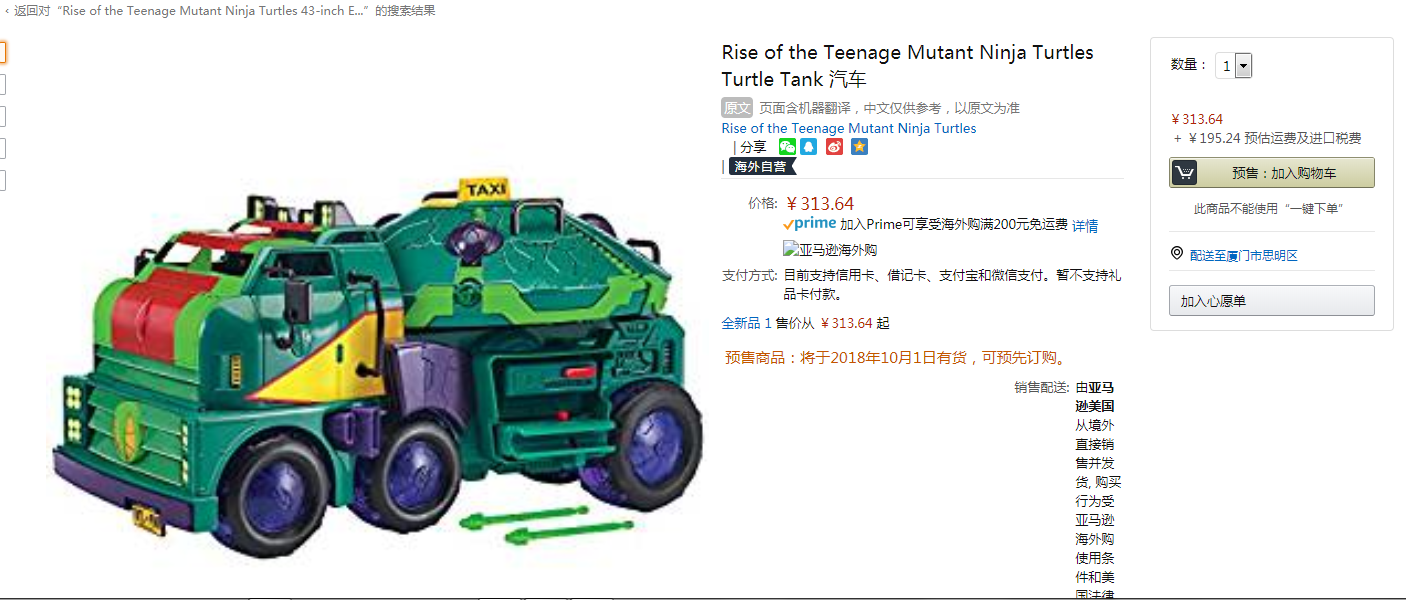Select the topmost thumbnail on left edge
The image size is (1406, 600).
pos(2,53)
